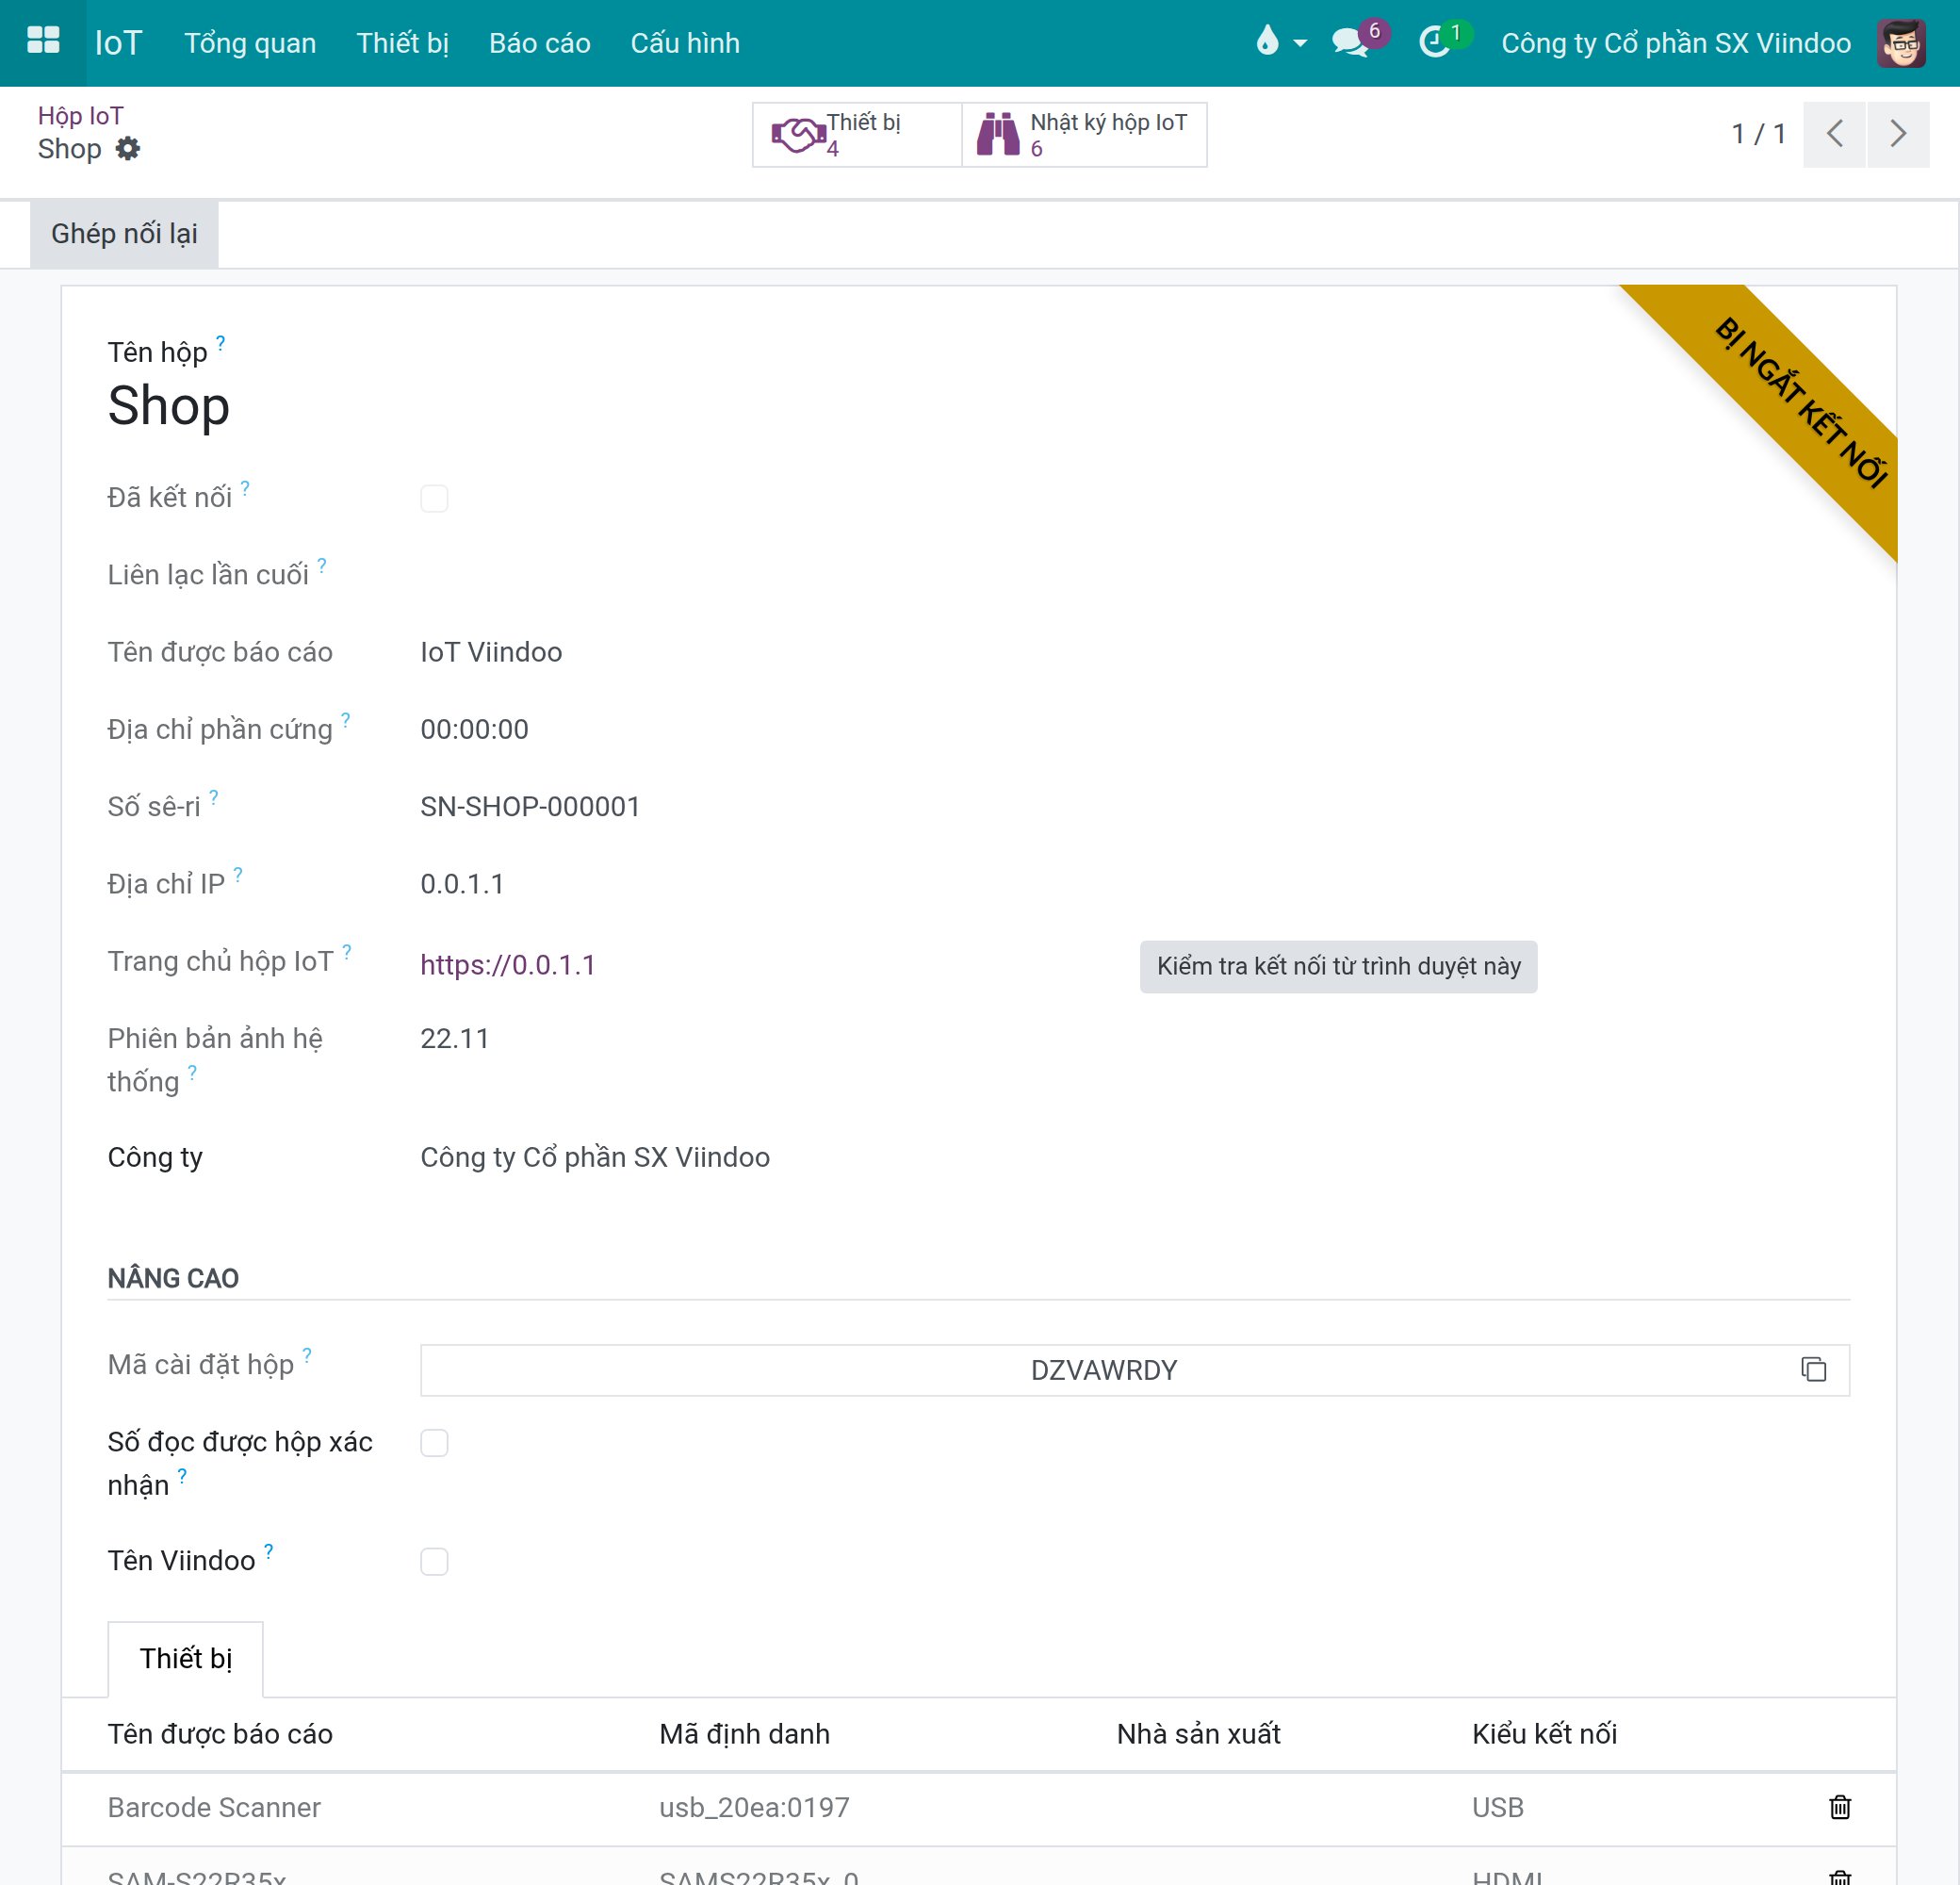Open the Thiết bị smart button showing 4

pyautogui.click(x=857, y=134)
